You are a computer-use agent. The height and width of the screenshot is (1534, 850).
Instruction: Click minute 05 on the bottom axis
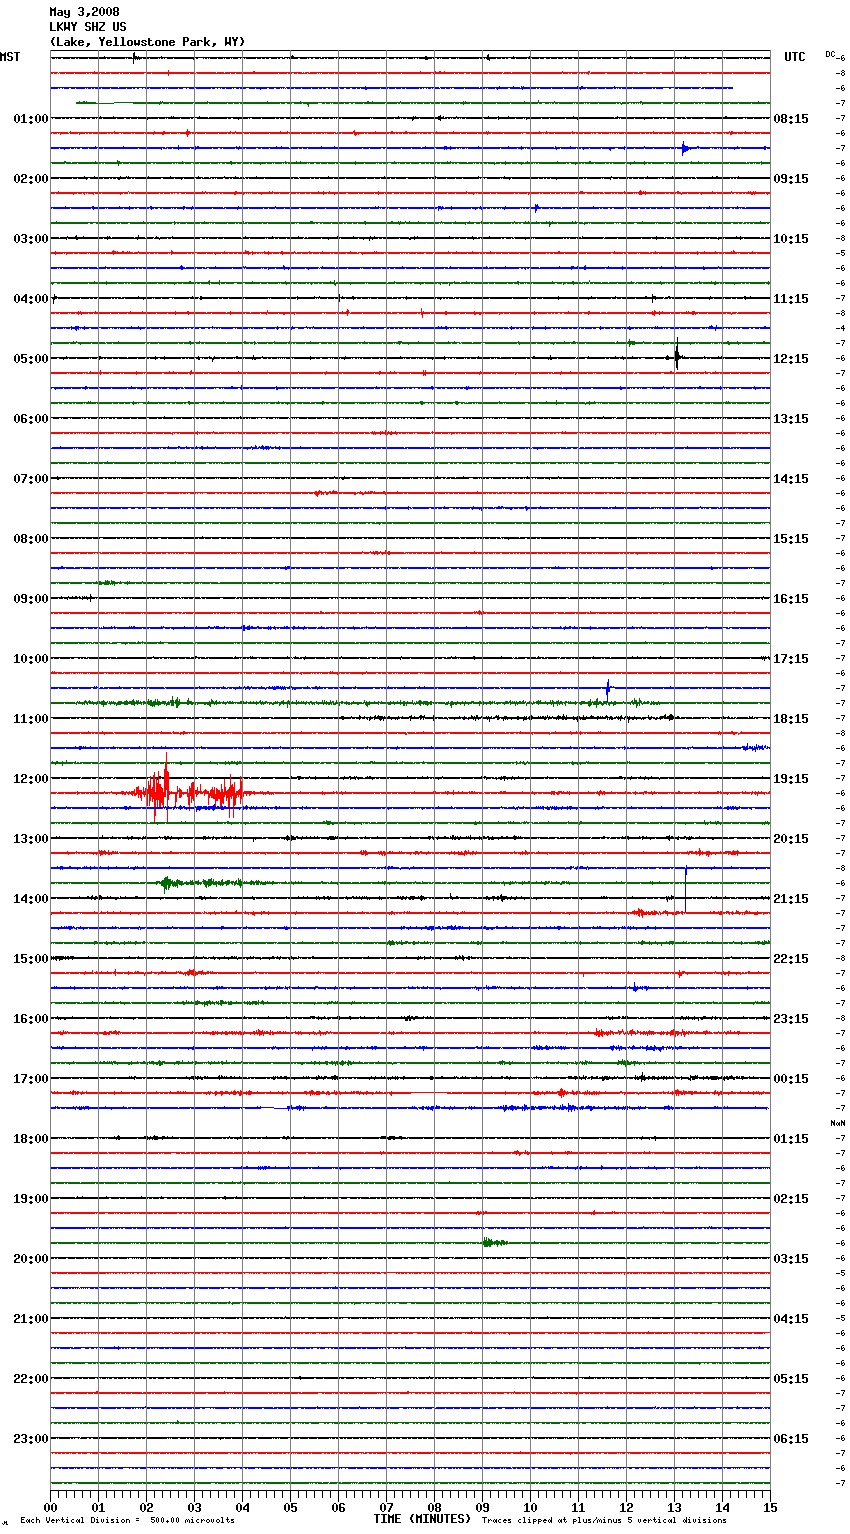click(290, 1507)
